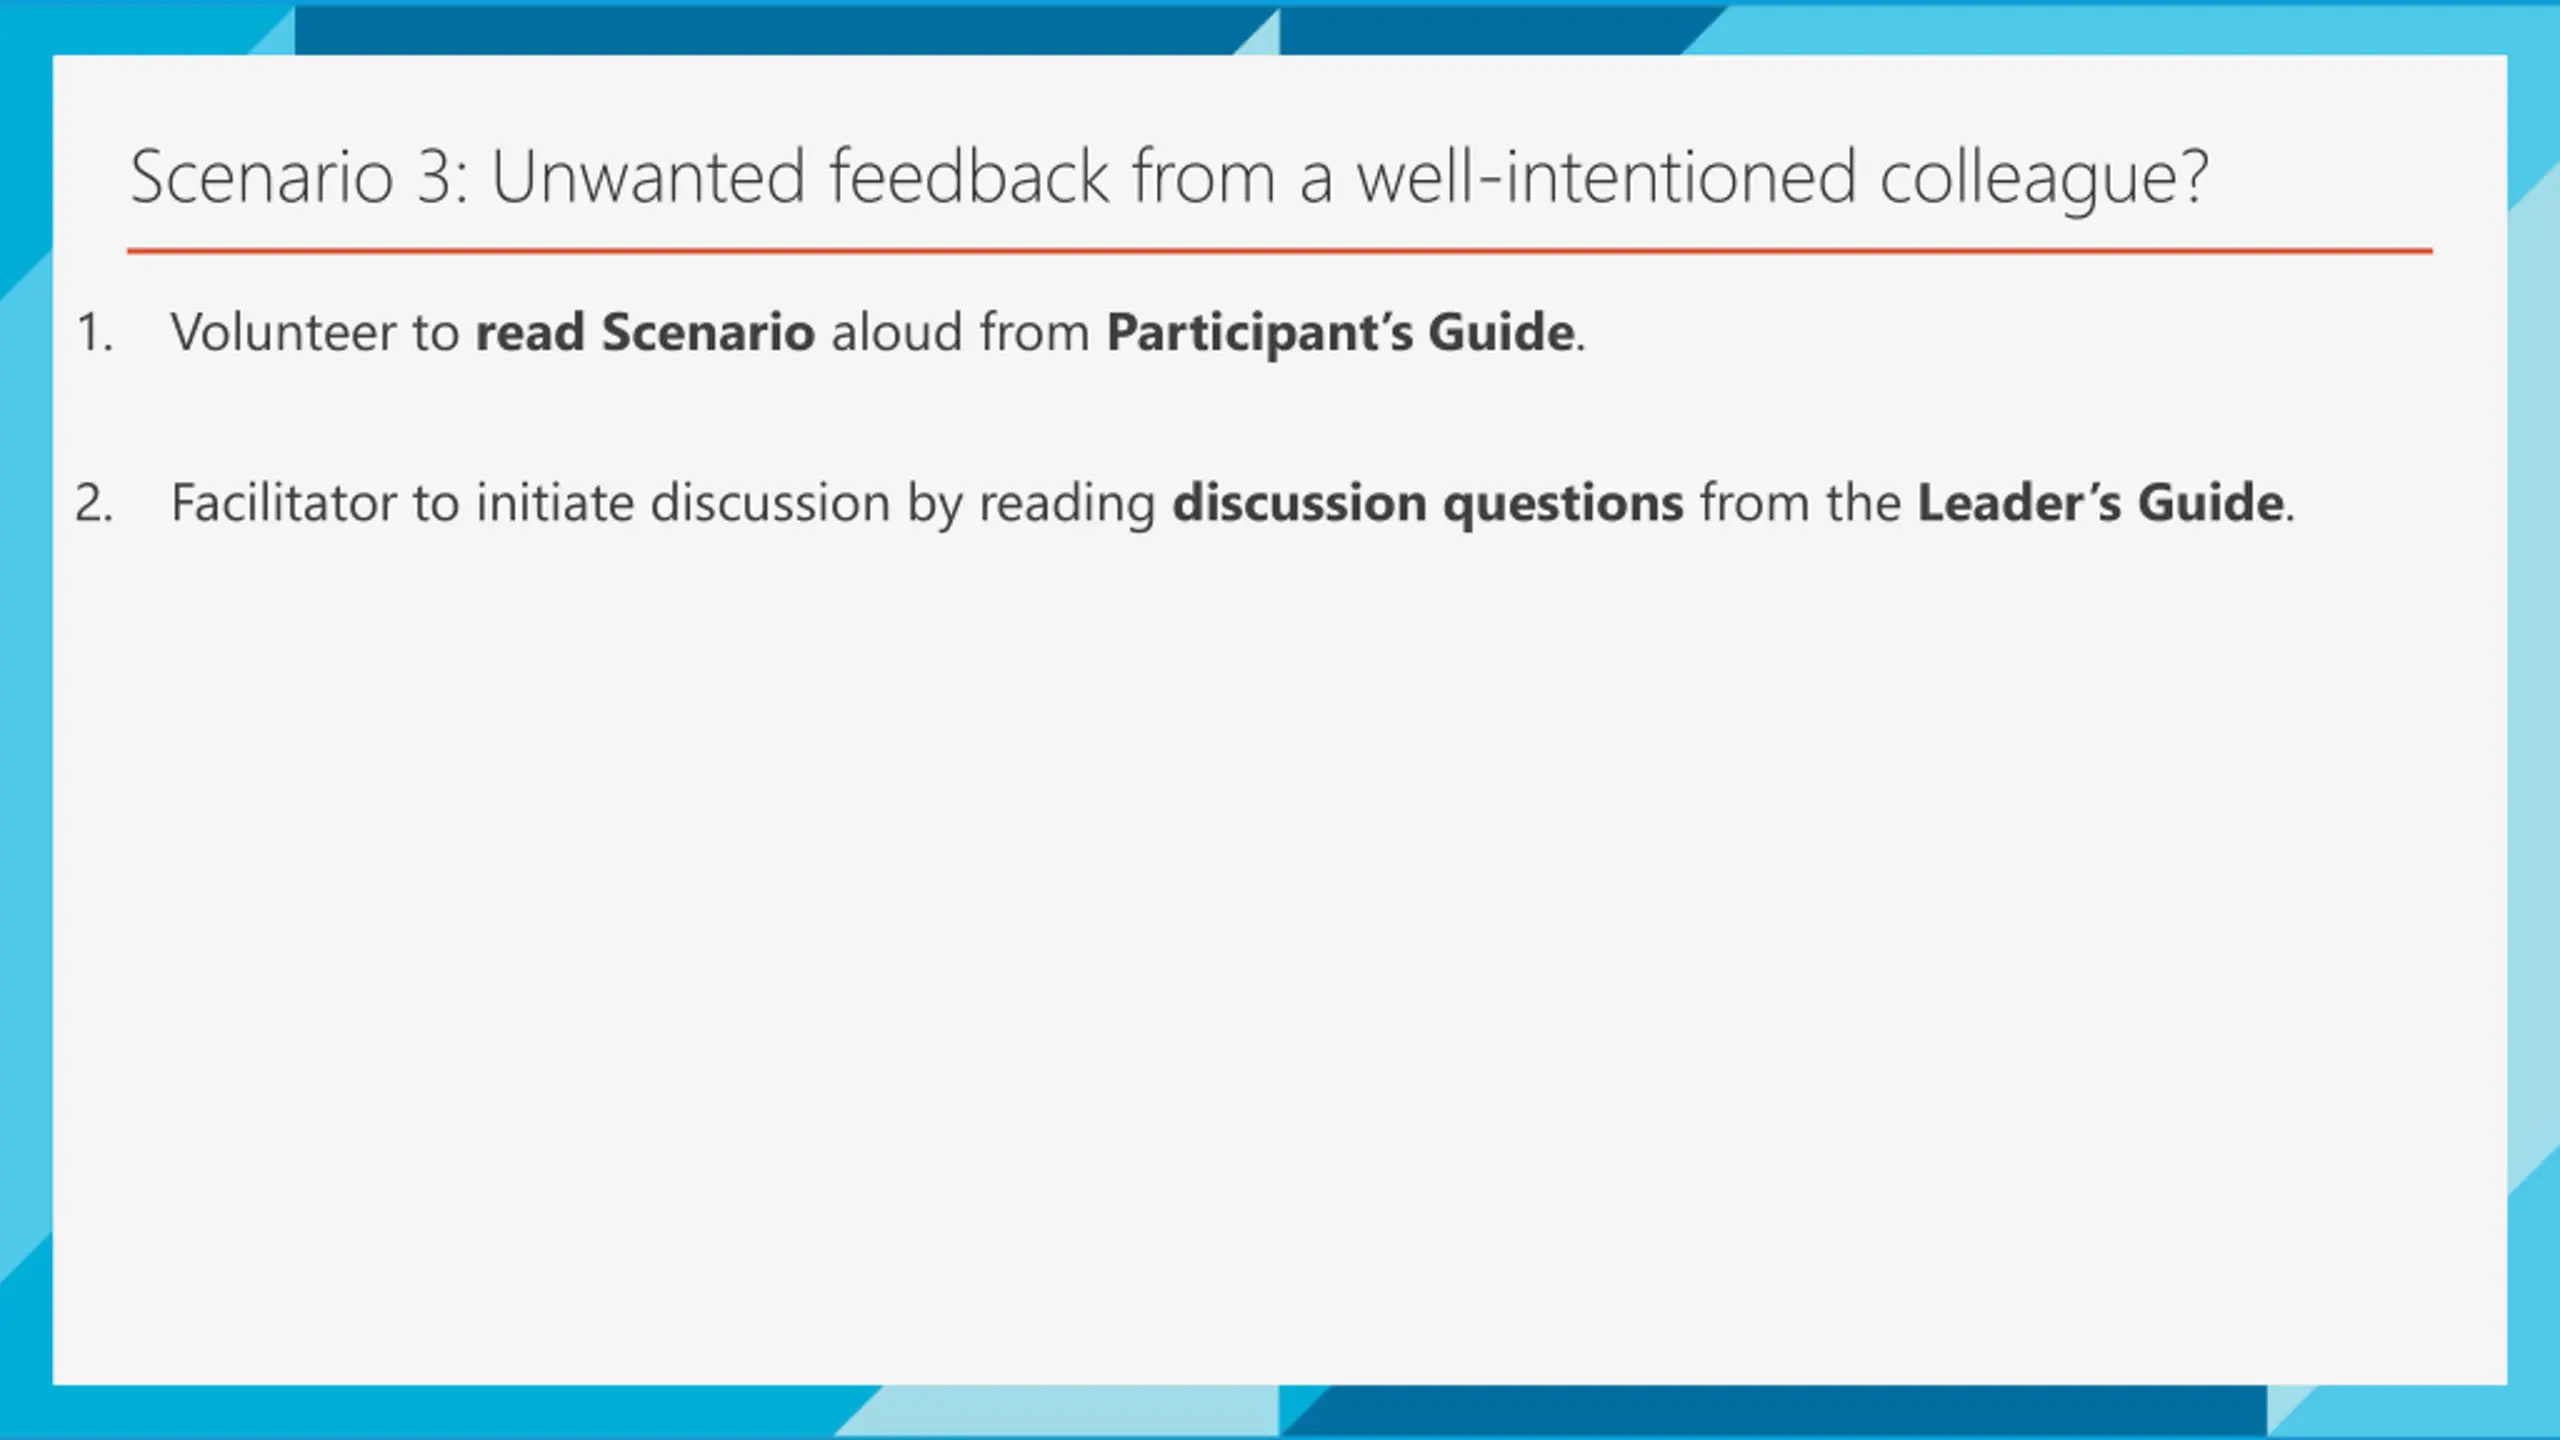2560x1440 pixels.
Task: Click the word "feedback" in the title
Action: [968, 177]
